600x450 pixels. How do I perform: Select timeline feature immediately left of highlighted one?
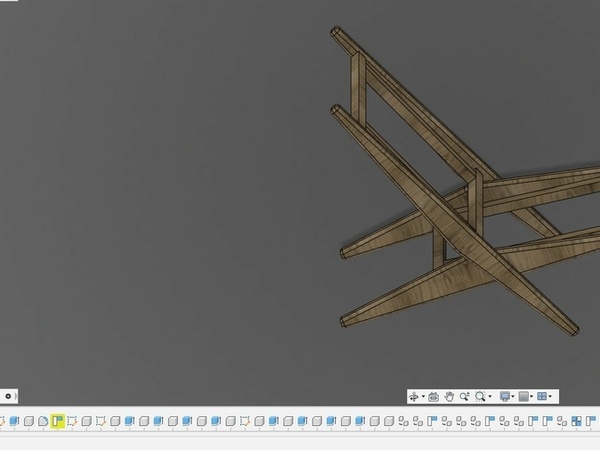pyautogui.click(x=43, y=422)
